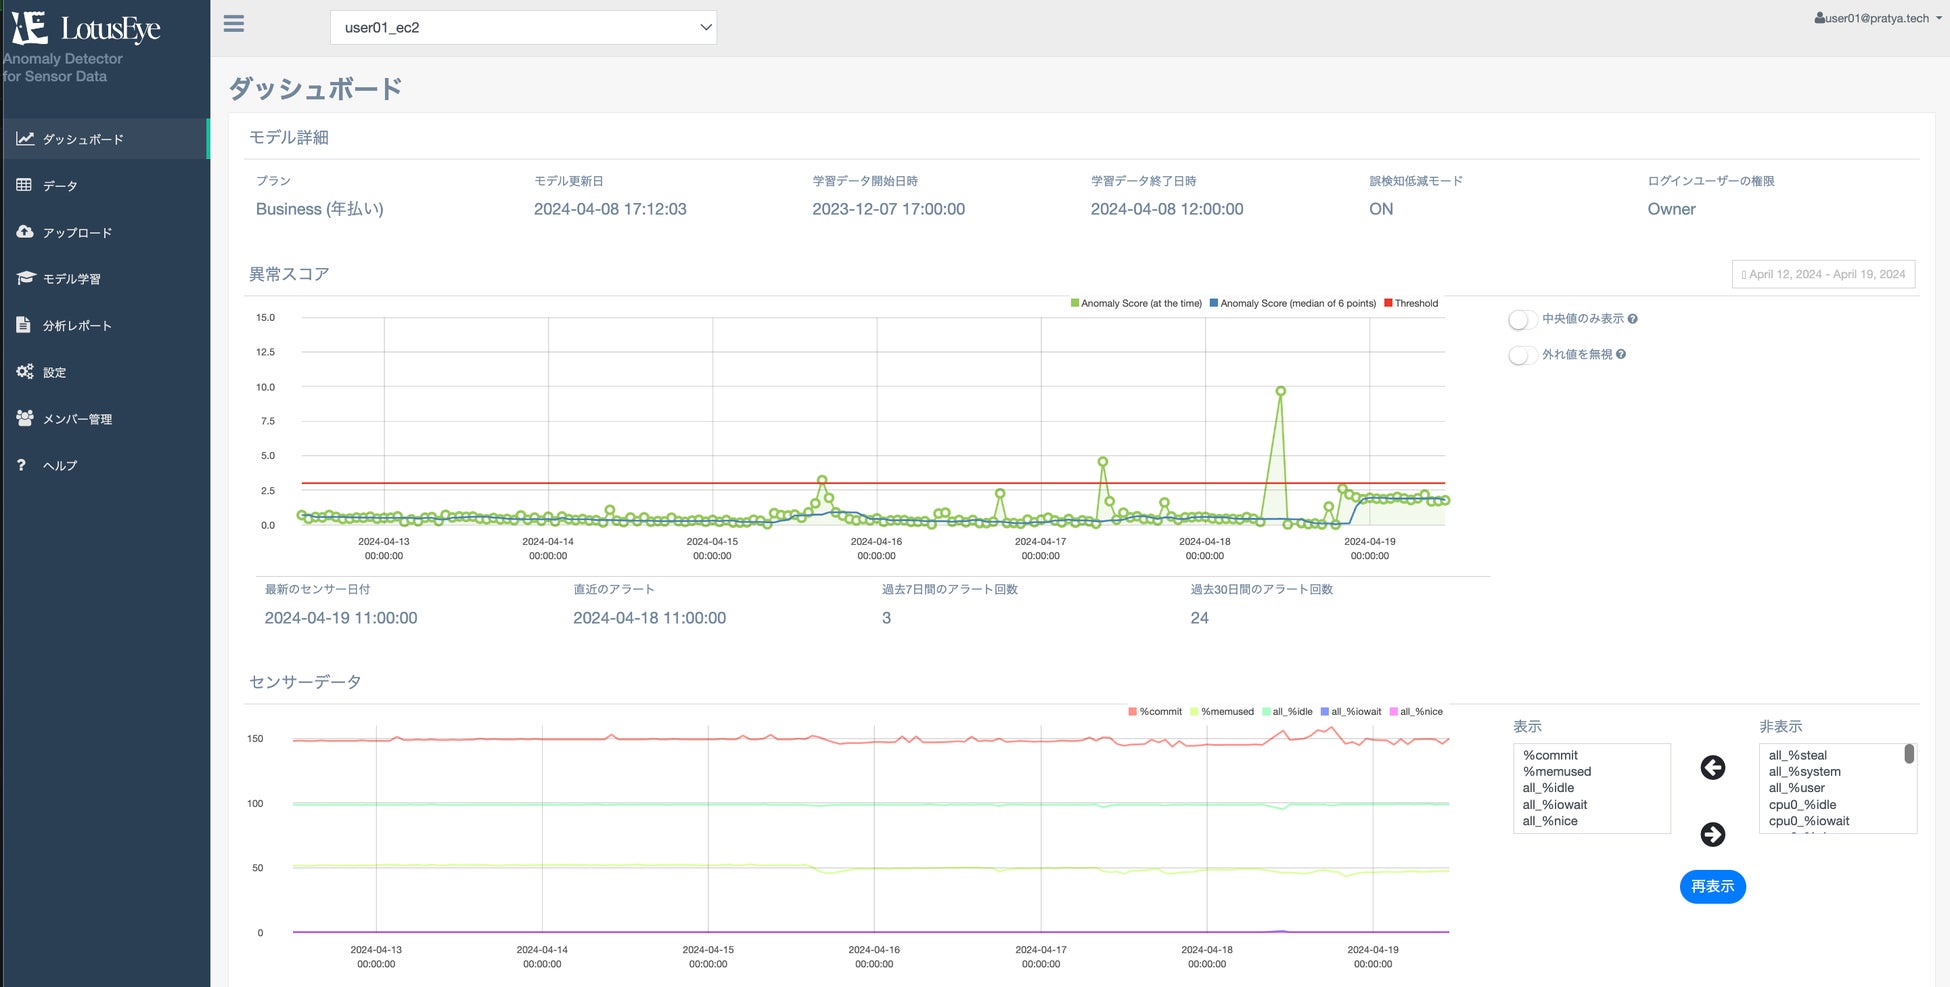
Task: Click the dashboard chart icon in sidebar
Action: 25,139
